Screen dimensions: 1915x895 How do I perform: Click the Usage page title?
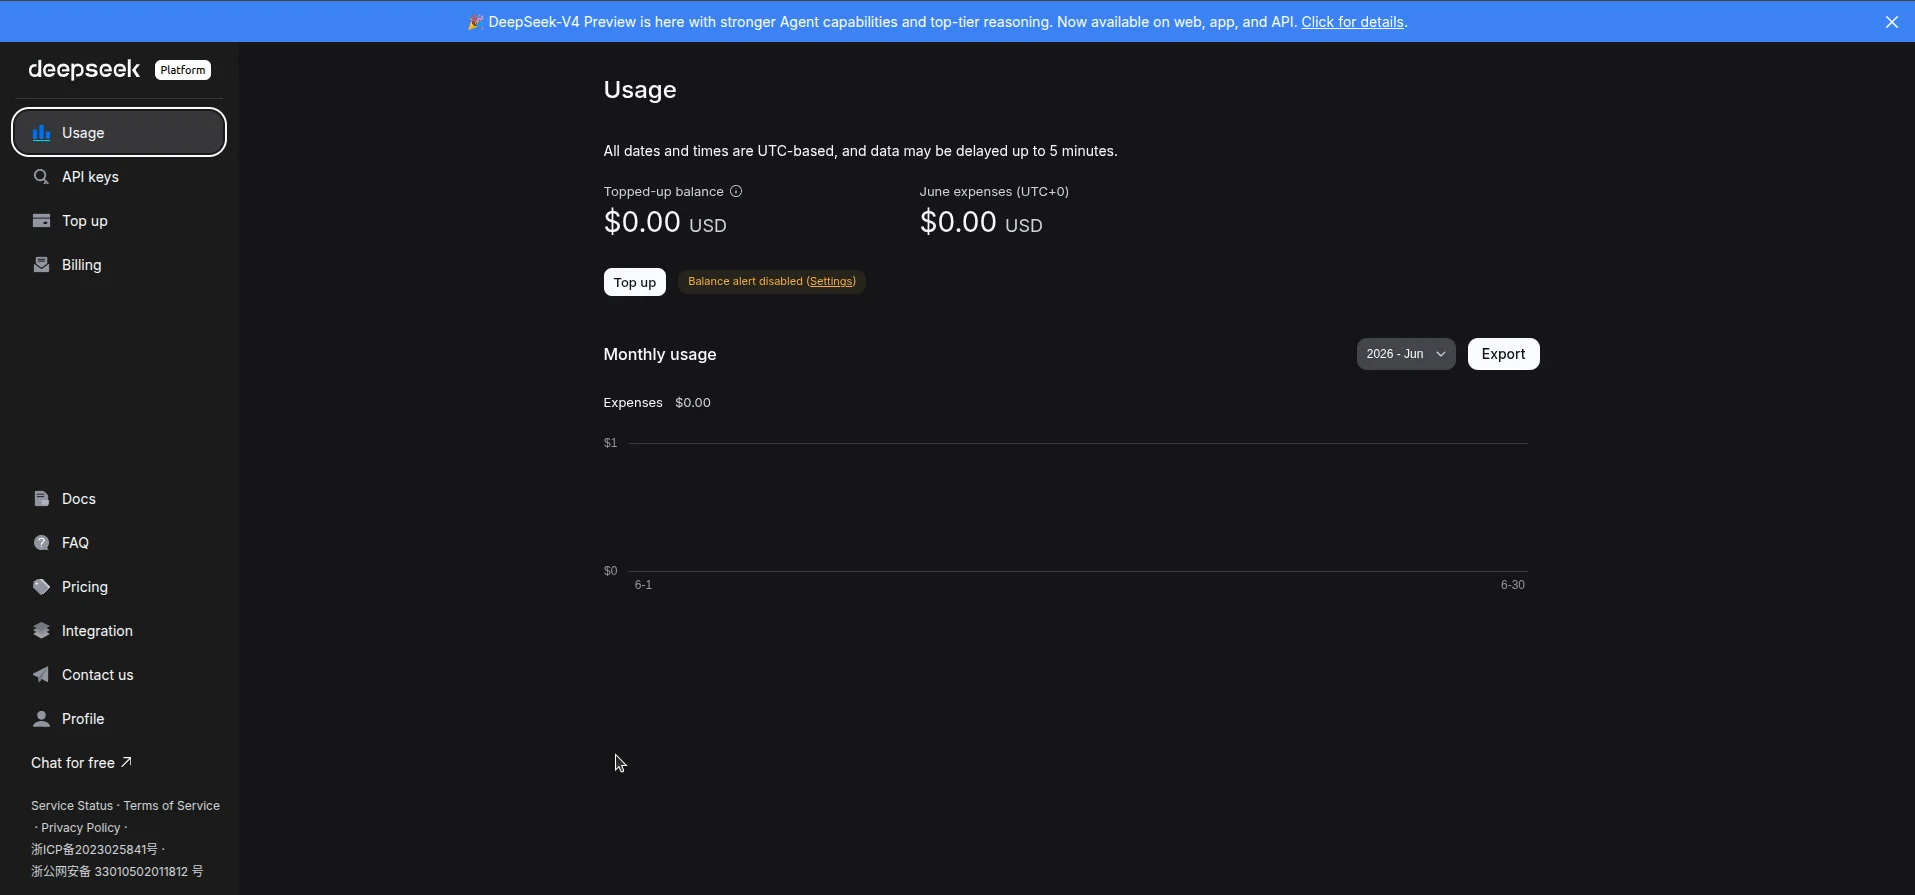[640, 90]
